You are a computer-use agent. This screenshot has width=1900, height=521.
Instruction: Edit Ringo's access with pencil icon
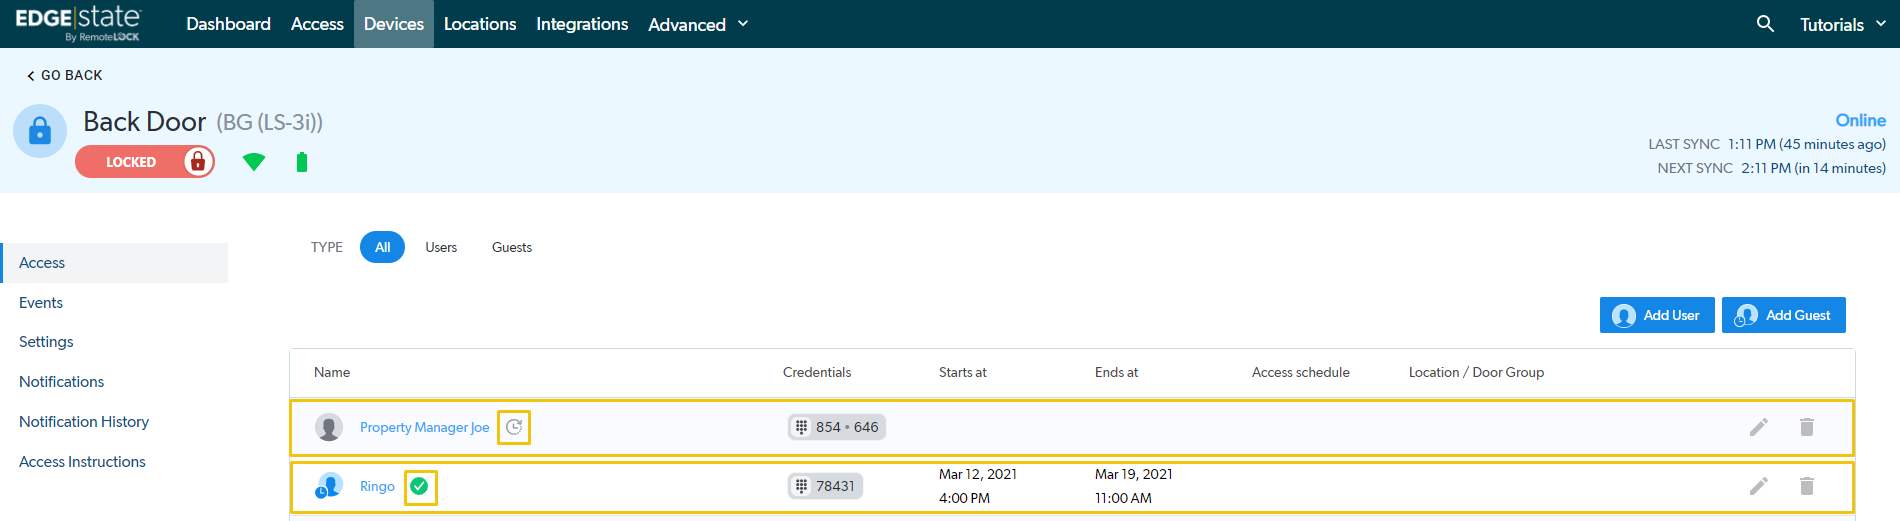coord(1758,486)
